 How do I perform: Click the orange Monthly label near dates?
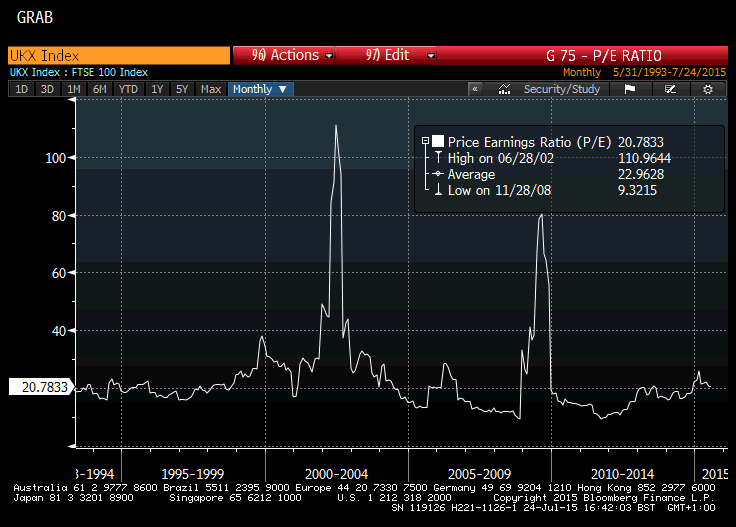582,72
